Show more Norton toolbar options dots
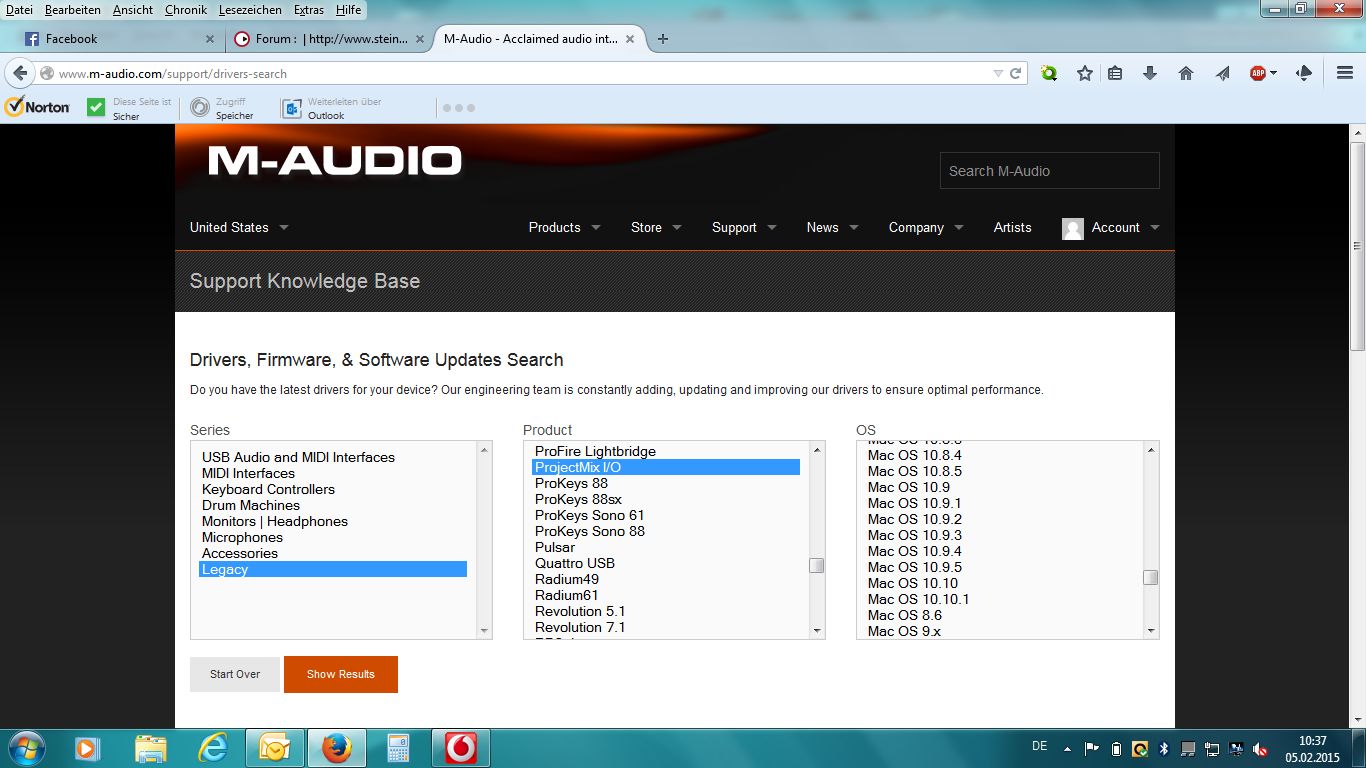 pyautogui.click(x=458, y=108)
